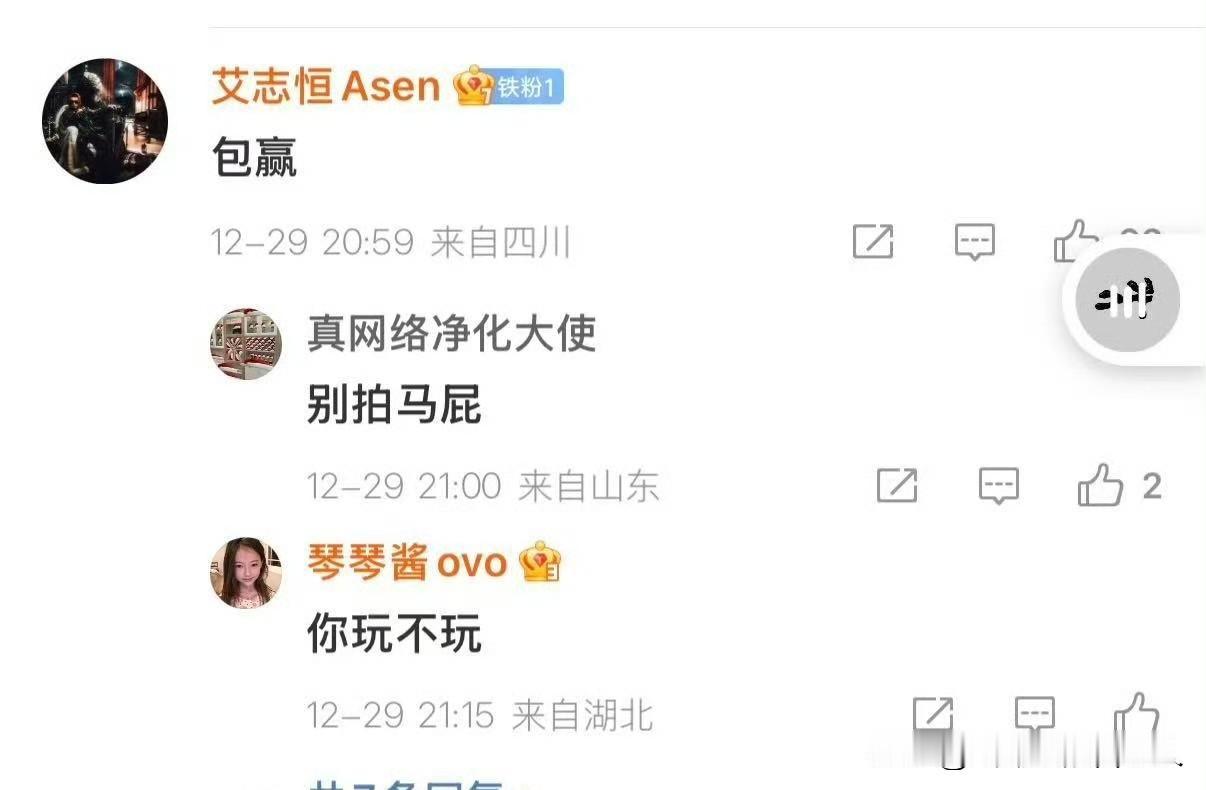
Task: Open 艾志恒 Asen's profile avatar
Action: click(x=104, y=121)
